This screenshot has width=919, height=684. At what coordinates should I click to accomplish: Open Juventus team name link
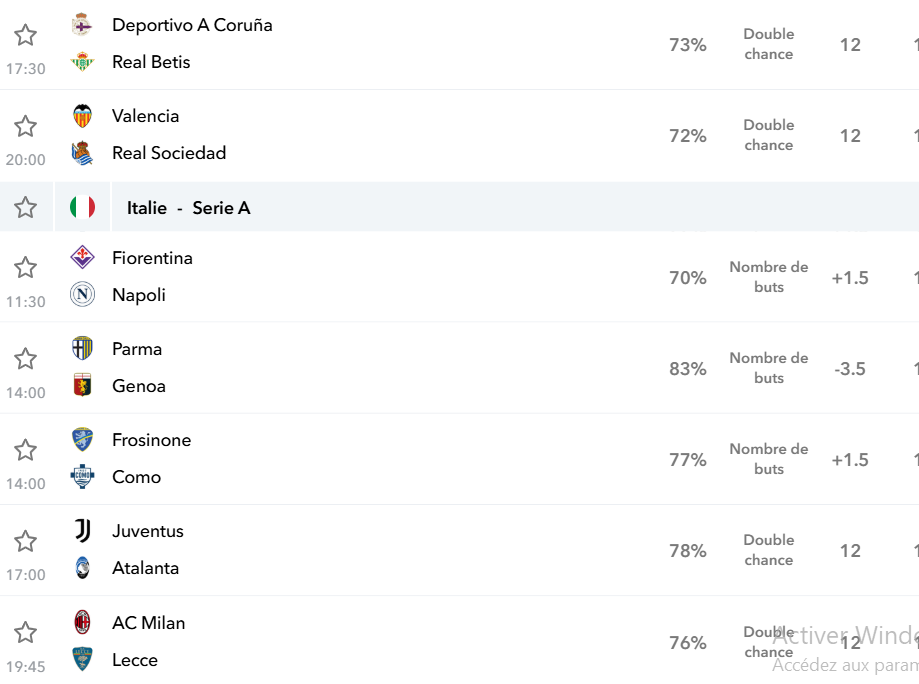click(148, 531)
